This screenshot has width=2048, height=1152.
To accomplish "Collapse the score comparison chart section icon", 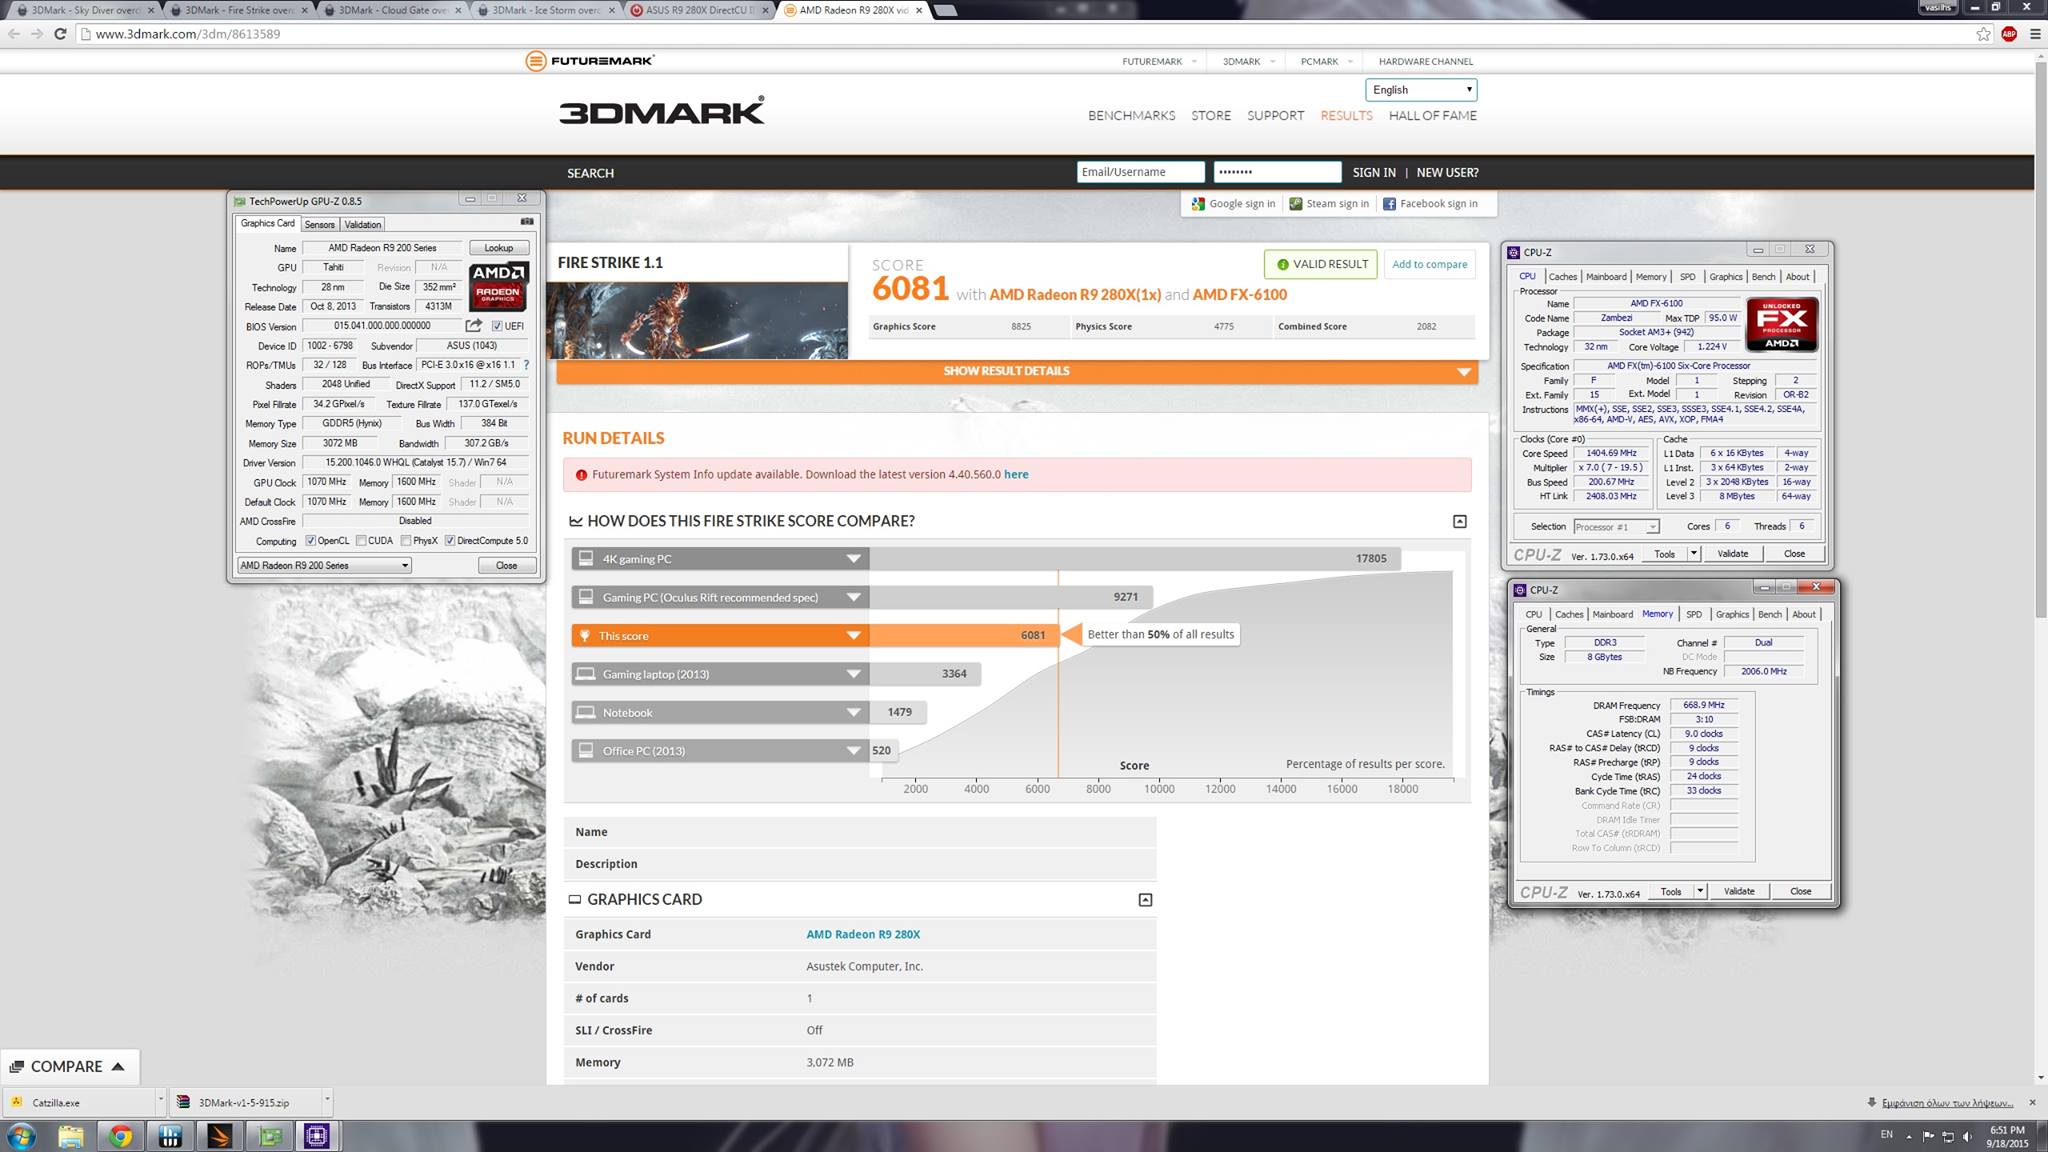I will 1460,521.
